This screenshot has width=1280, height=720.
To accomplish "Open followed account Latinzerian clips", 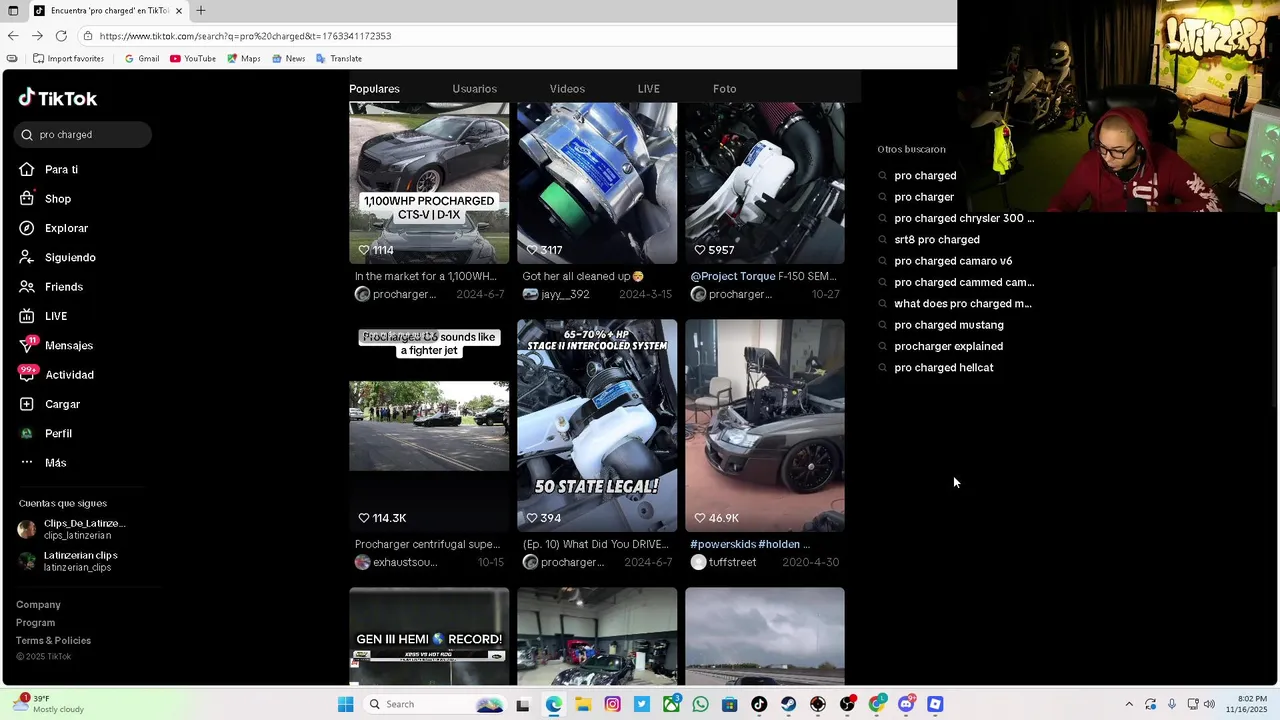I will (68, 561).
